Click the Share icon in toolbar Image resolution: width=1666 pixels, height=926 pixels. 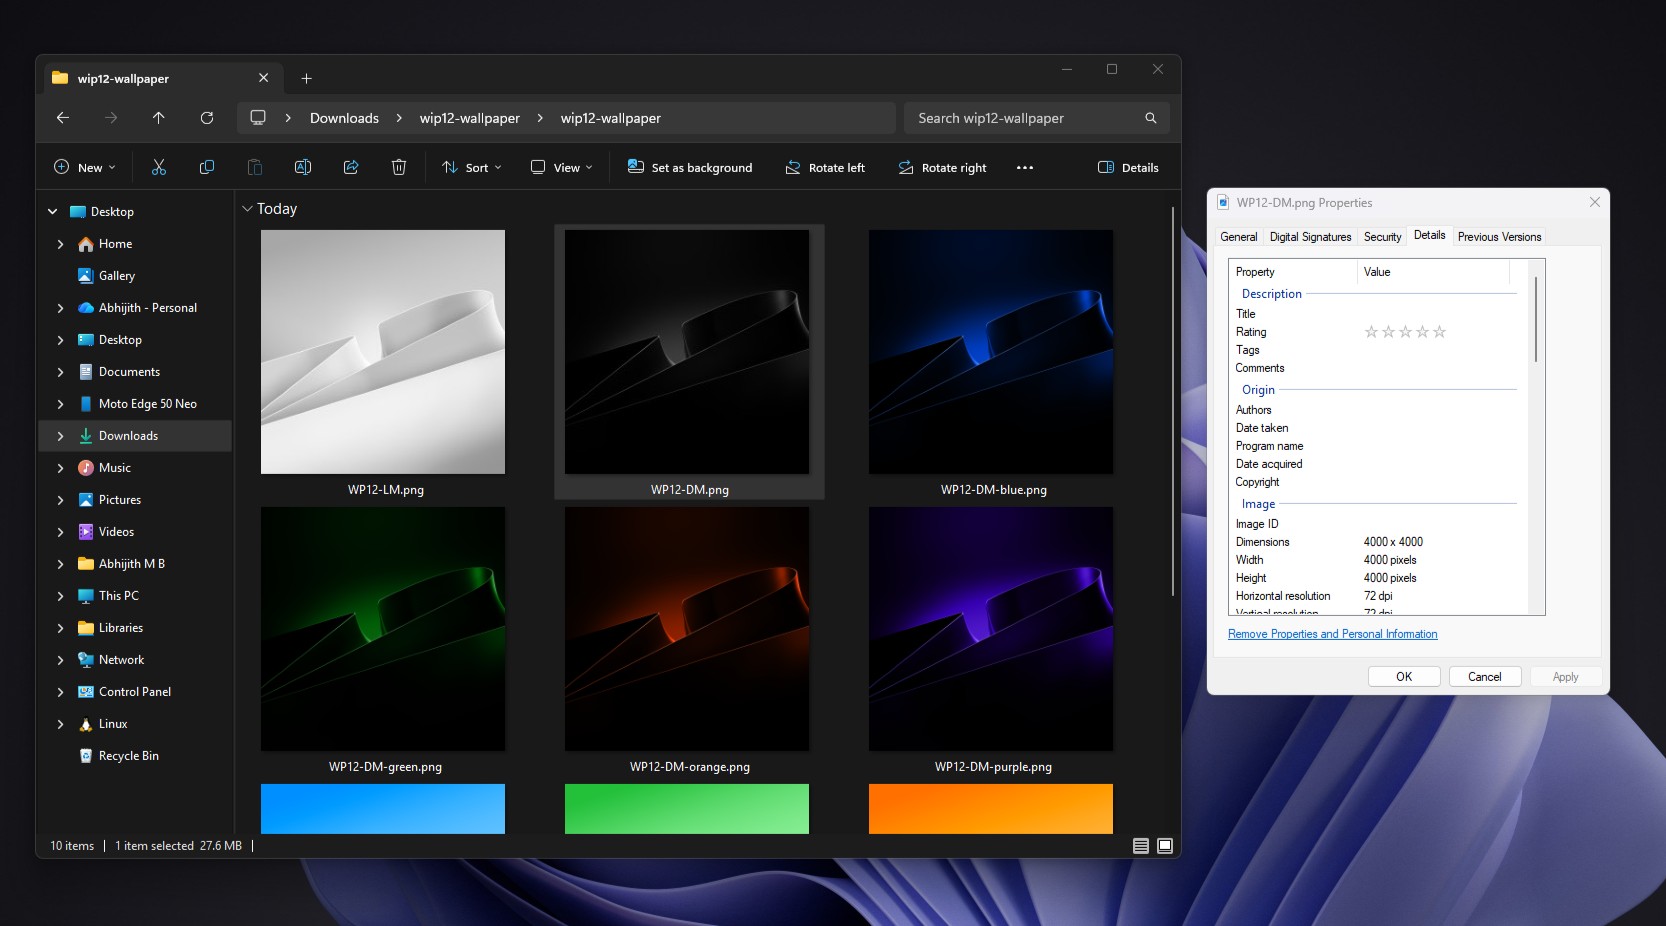click(351, 167)
